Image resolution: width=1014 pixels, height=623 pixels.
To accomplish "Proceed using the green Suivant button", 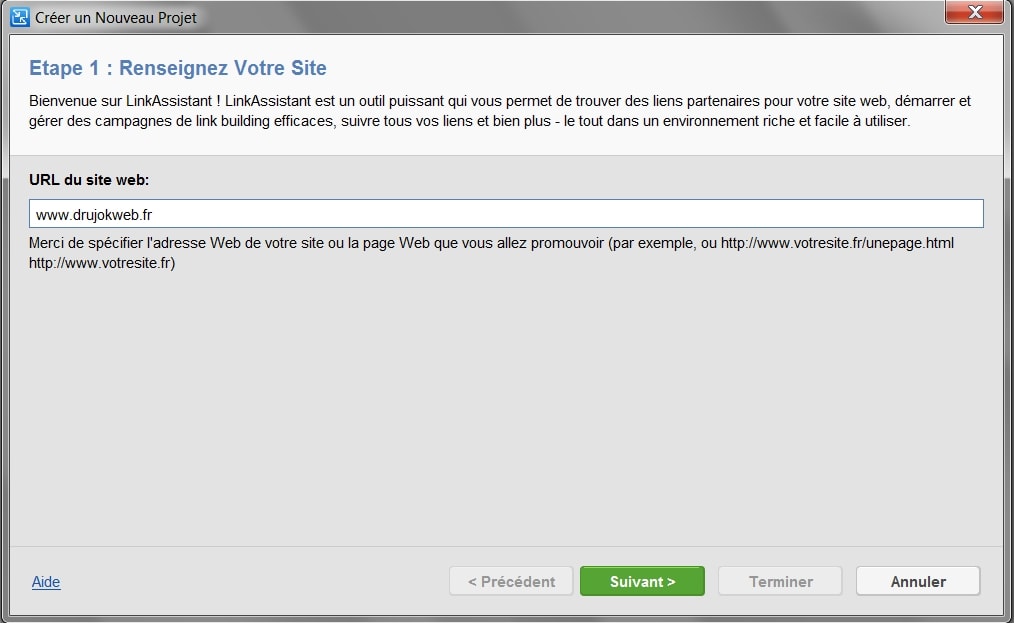I will tap(642, 581).
